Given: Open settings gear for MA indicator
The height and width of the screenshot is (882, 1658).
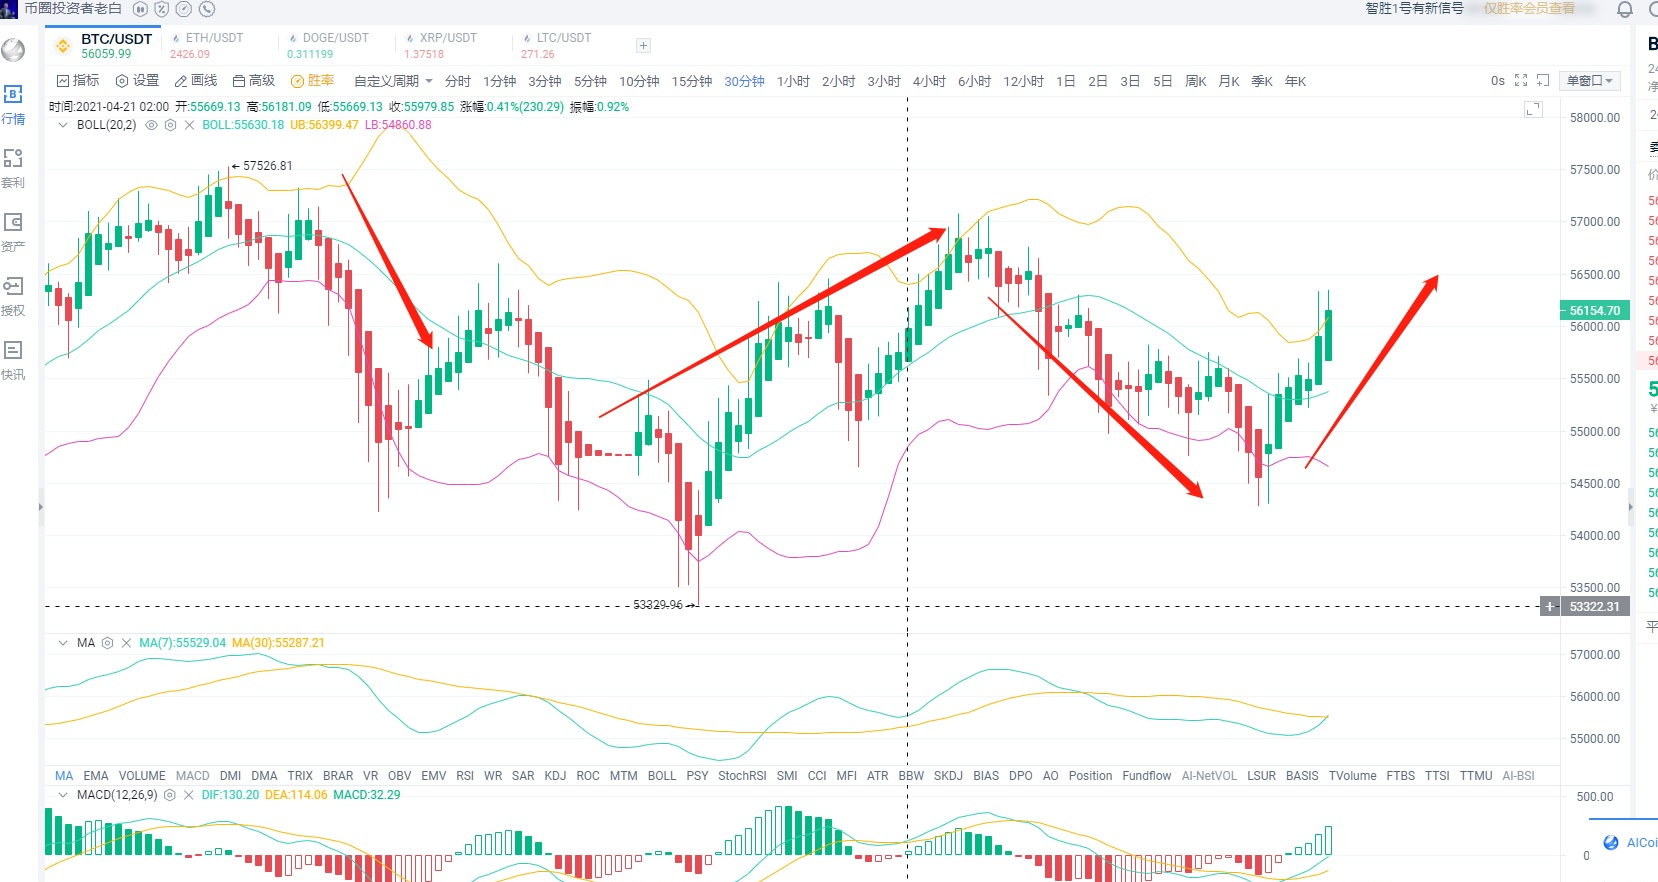Looking at the screenshot, I should tap(107, 643).
